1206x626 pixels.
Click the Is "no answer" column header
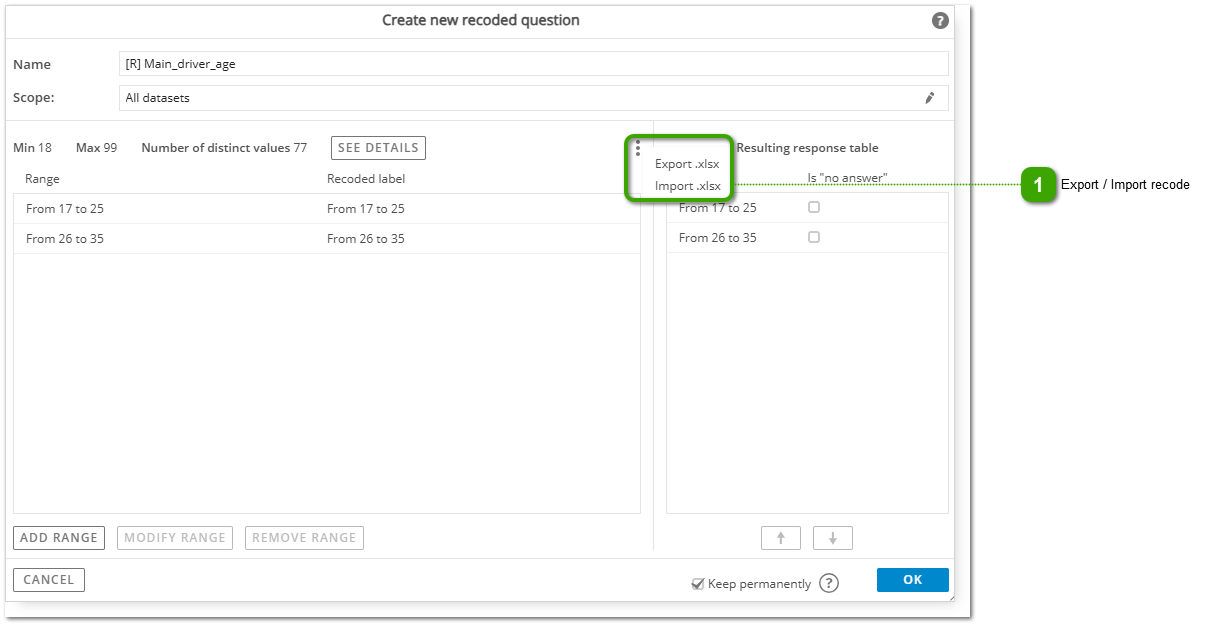(x=848, y=178)
